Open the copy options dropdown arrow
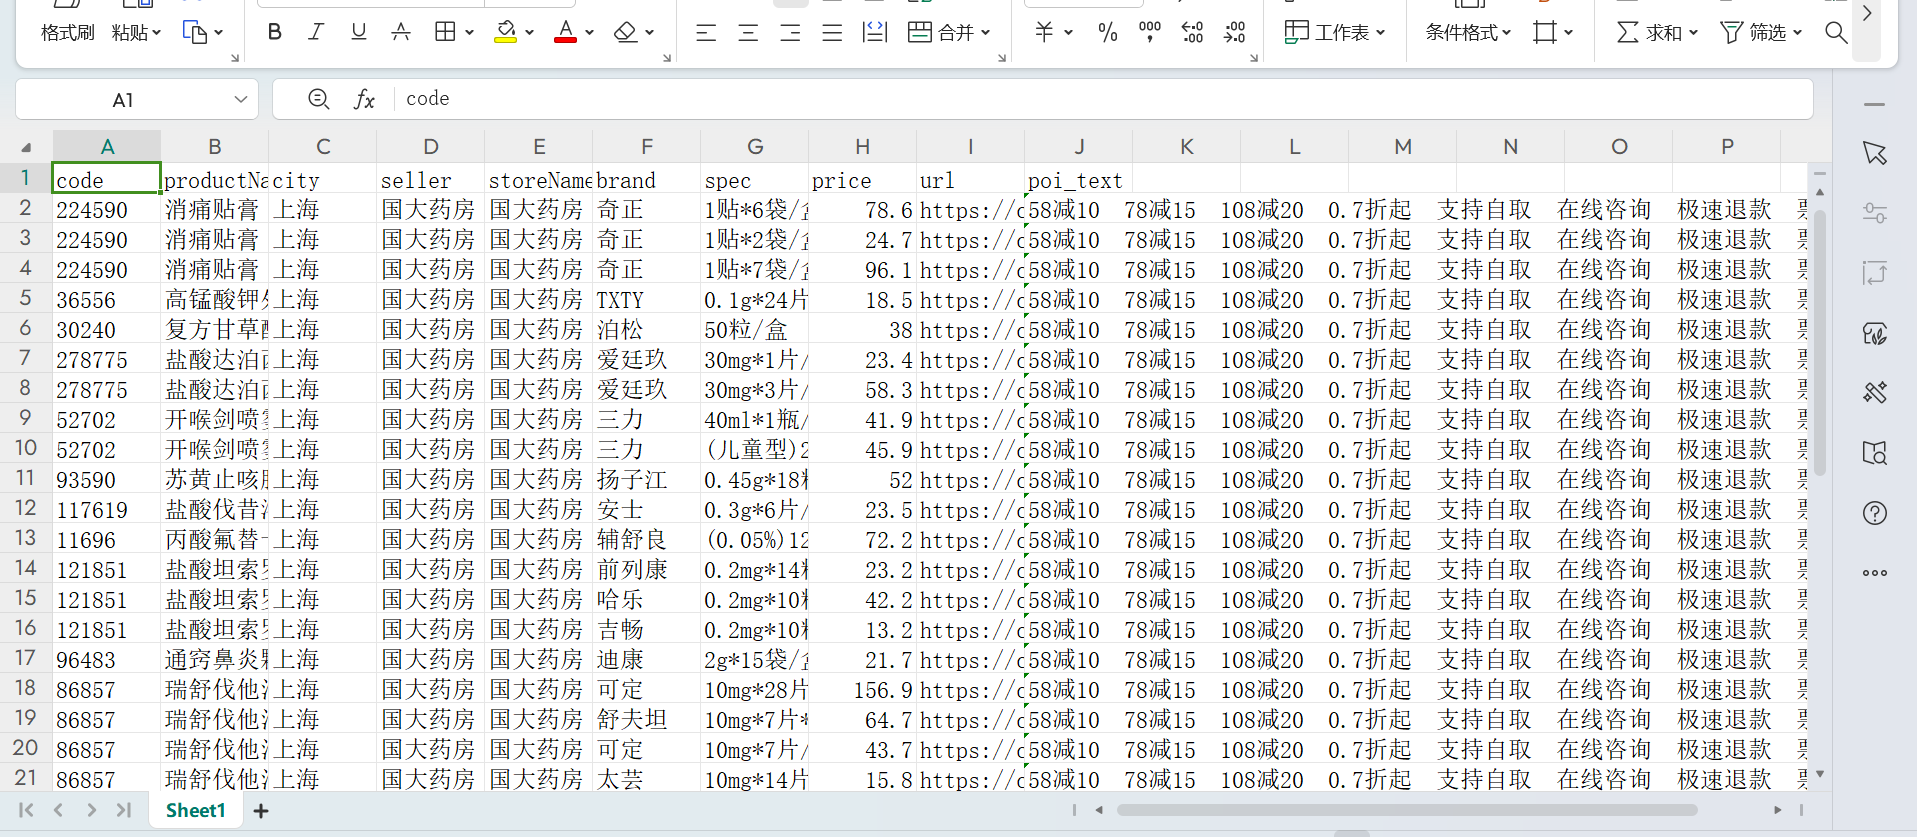This screenshot has width=1917, height=837. [219, 33]
